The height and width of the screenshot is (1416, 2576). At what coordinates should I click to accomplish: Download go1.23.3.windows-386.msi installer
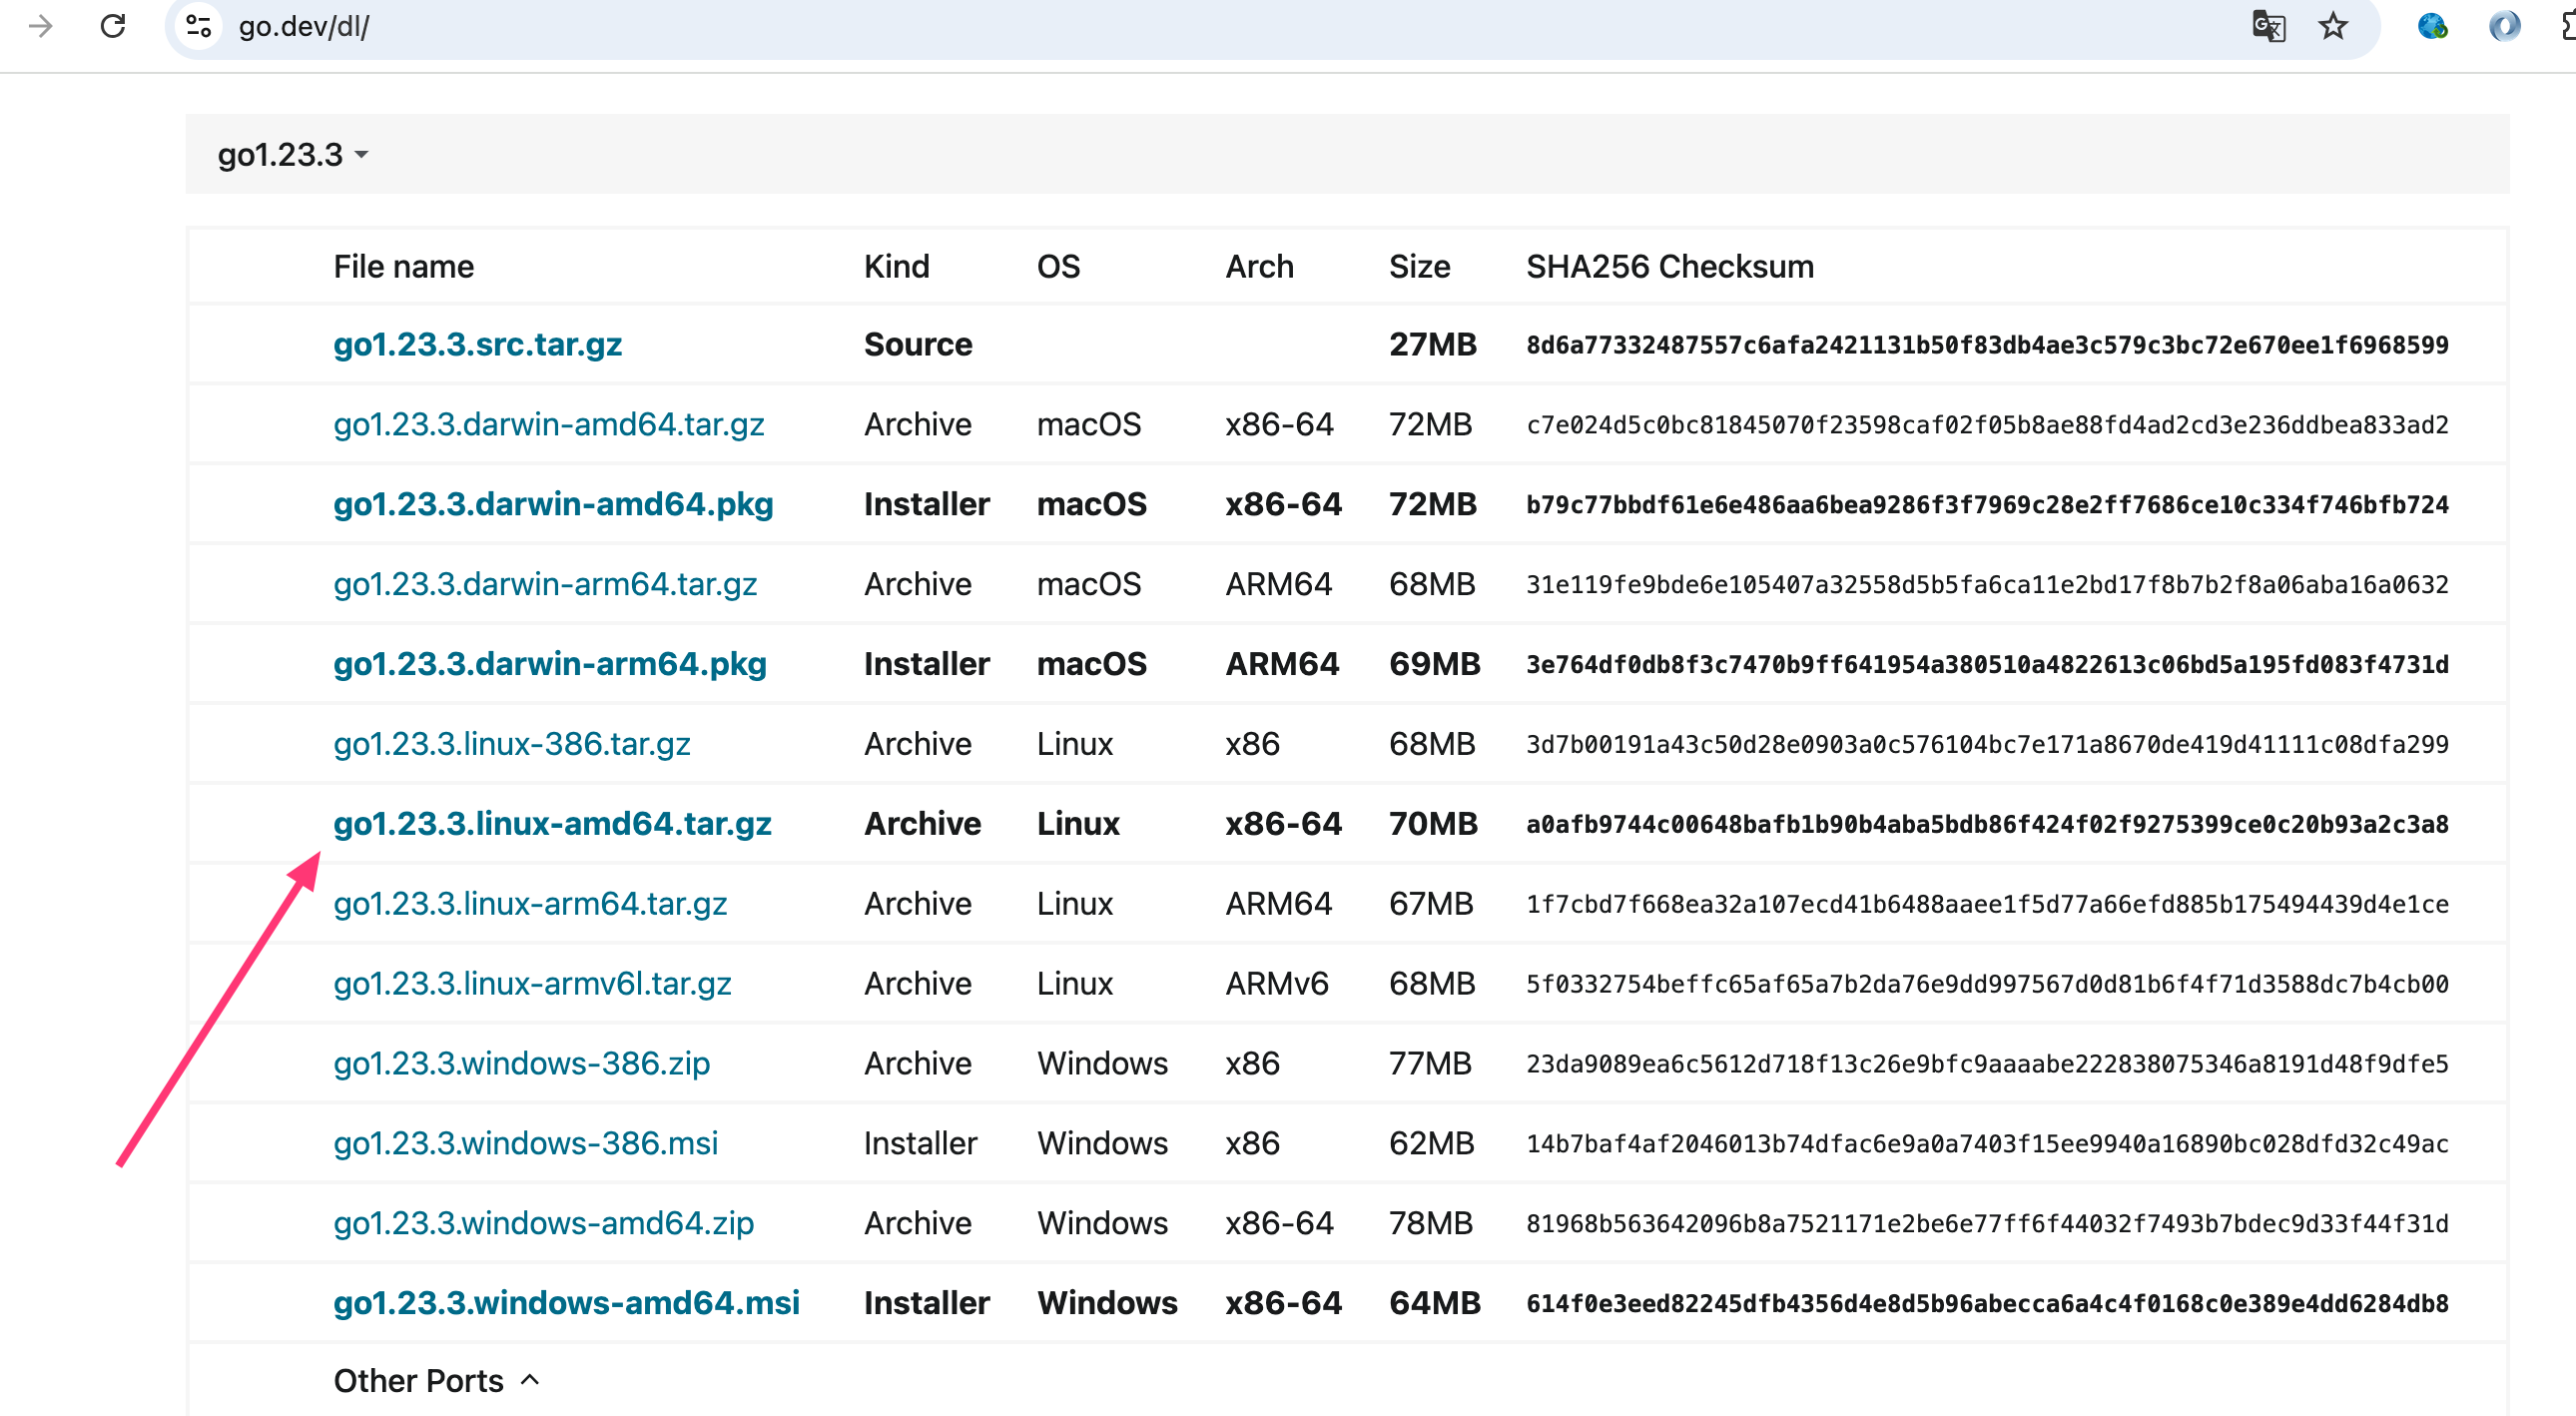tap(525, 1143)
